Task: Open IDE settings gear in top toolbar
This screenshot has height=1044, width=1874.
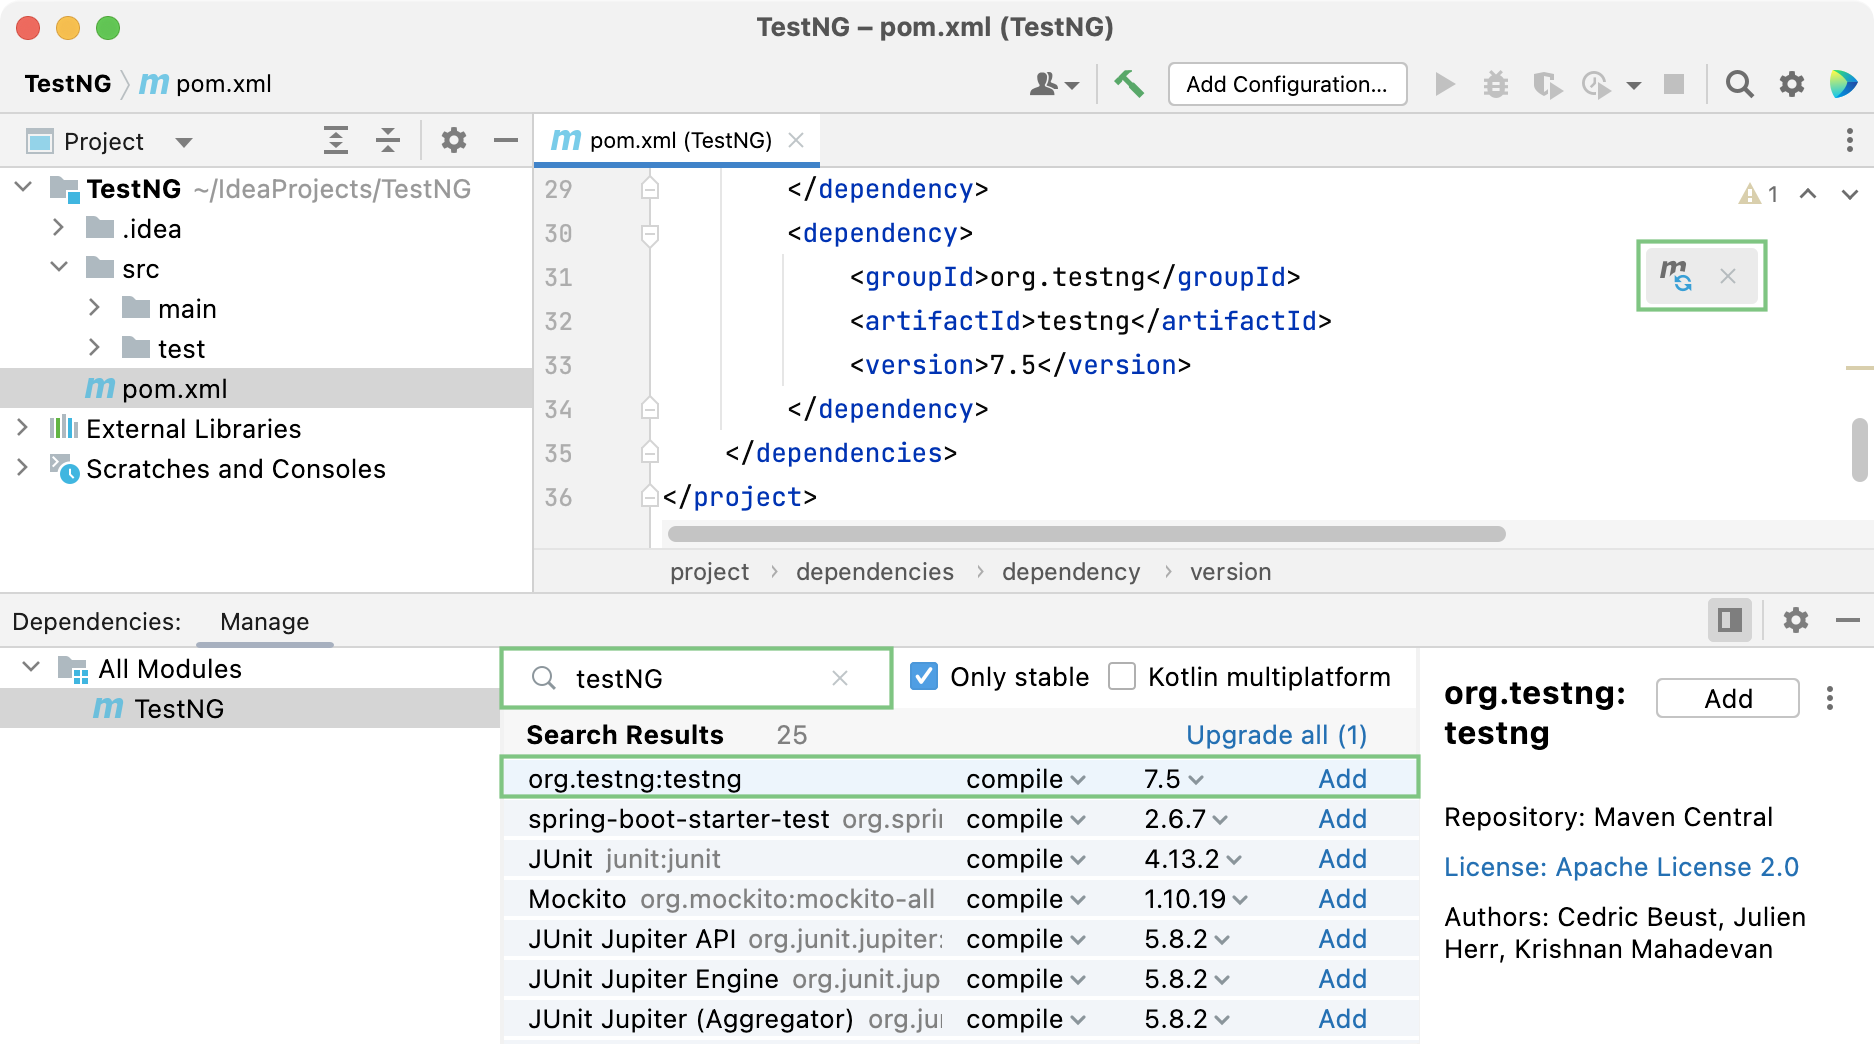Action: click(1792, 84)
